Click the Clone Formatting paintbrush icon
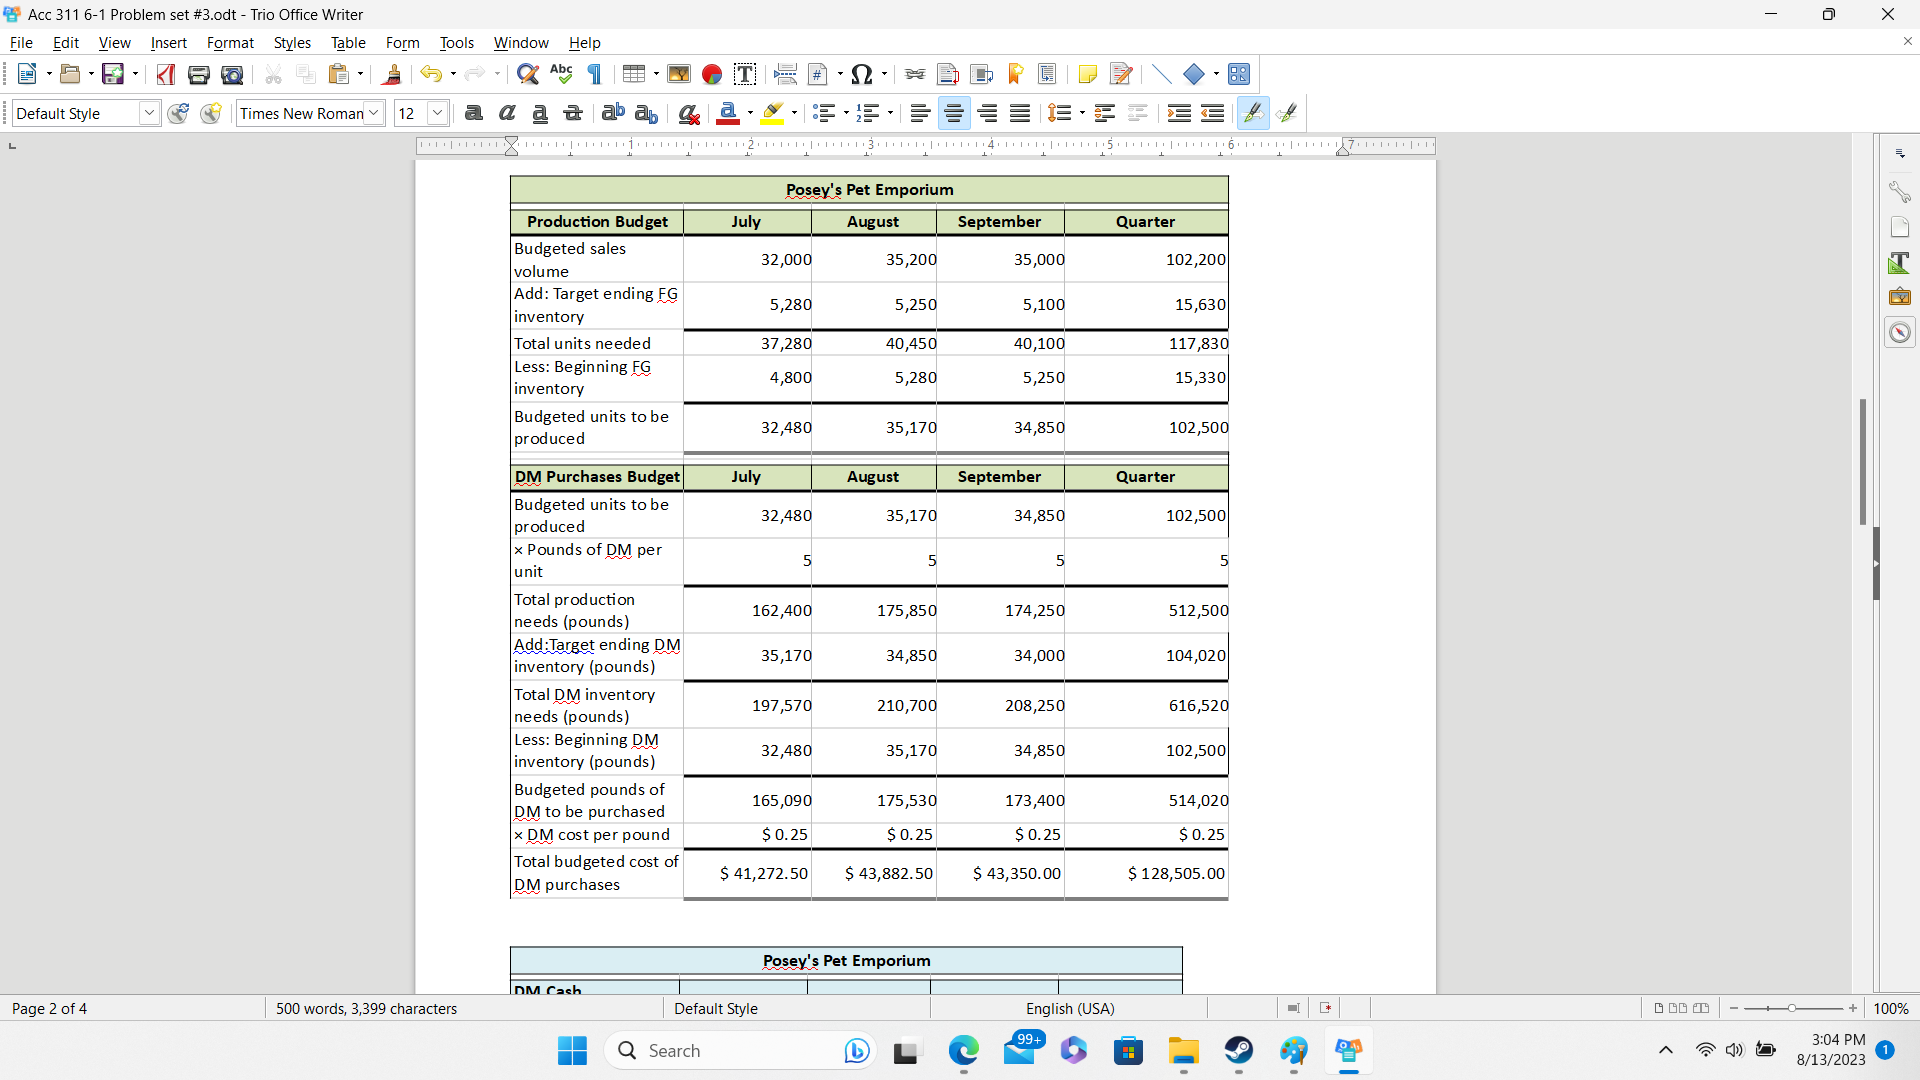 [392, 74]
